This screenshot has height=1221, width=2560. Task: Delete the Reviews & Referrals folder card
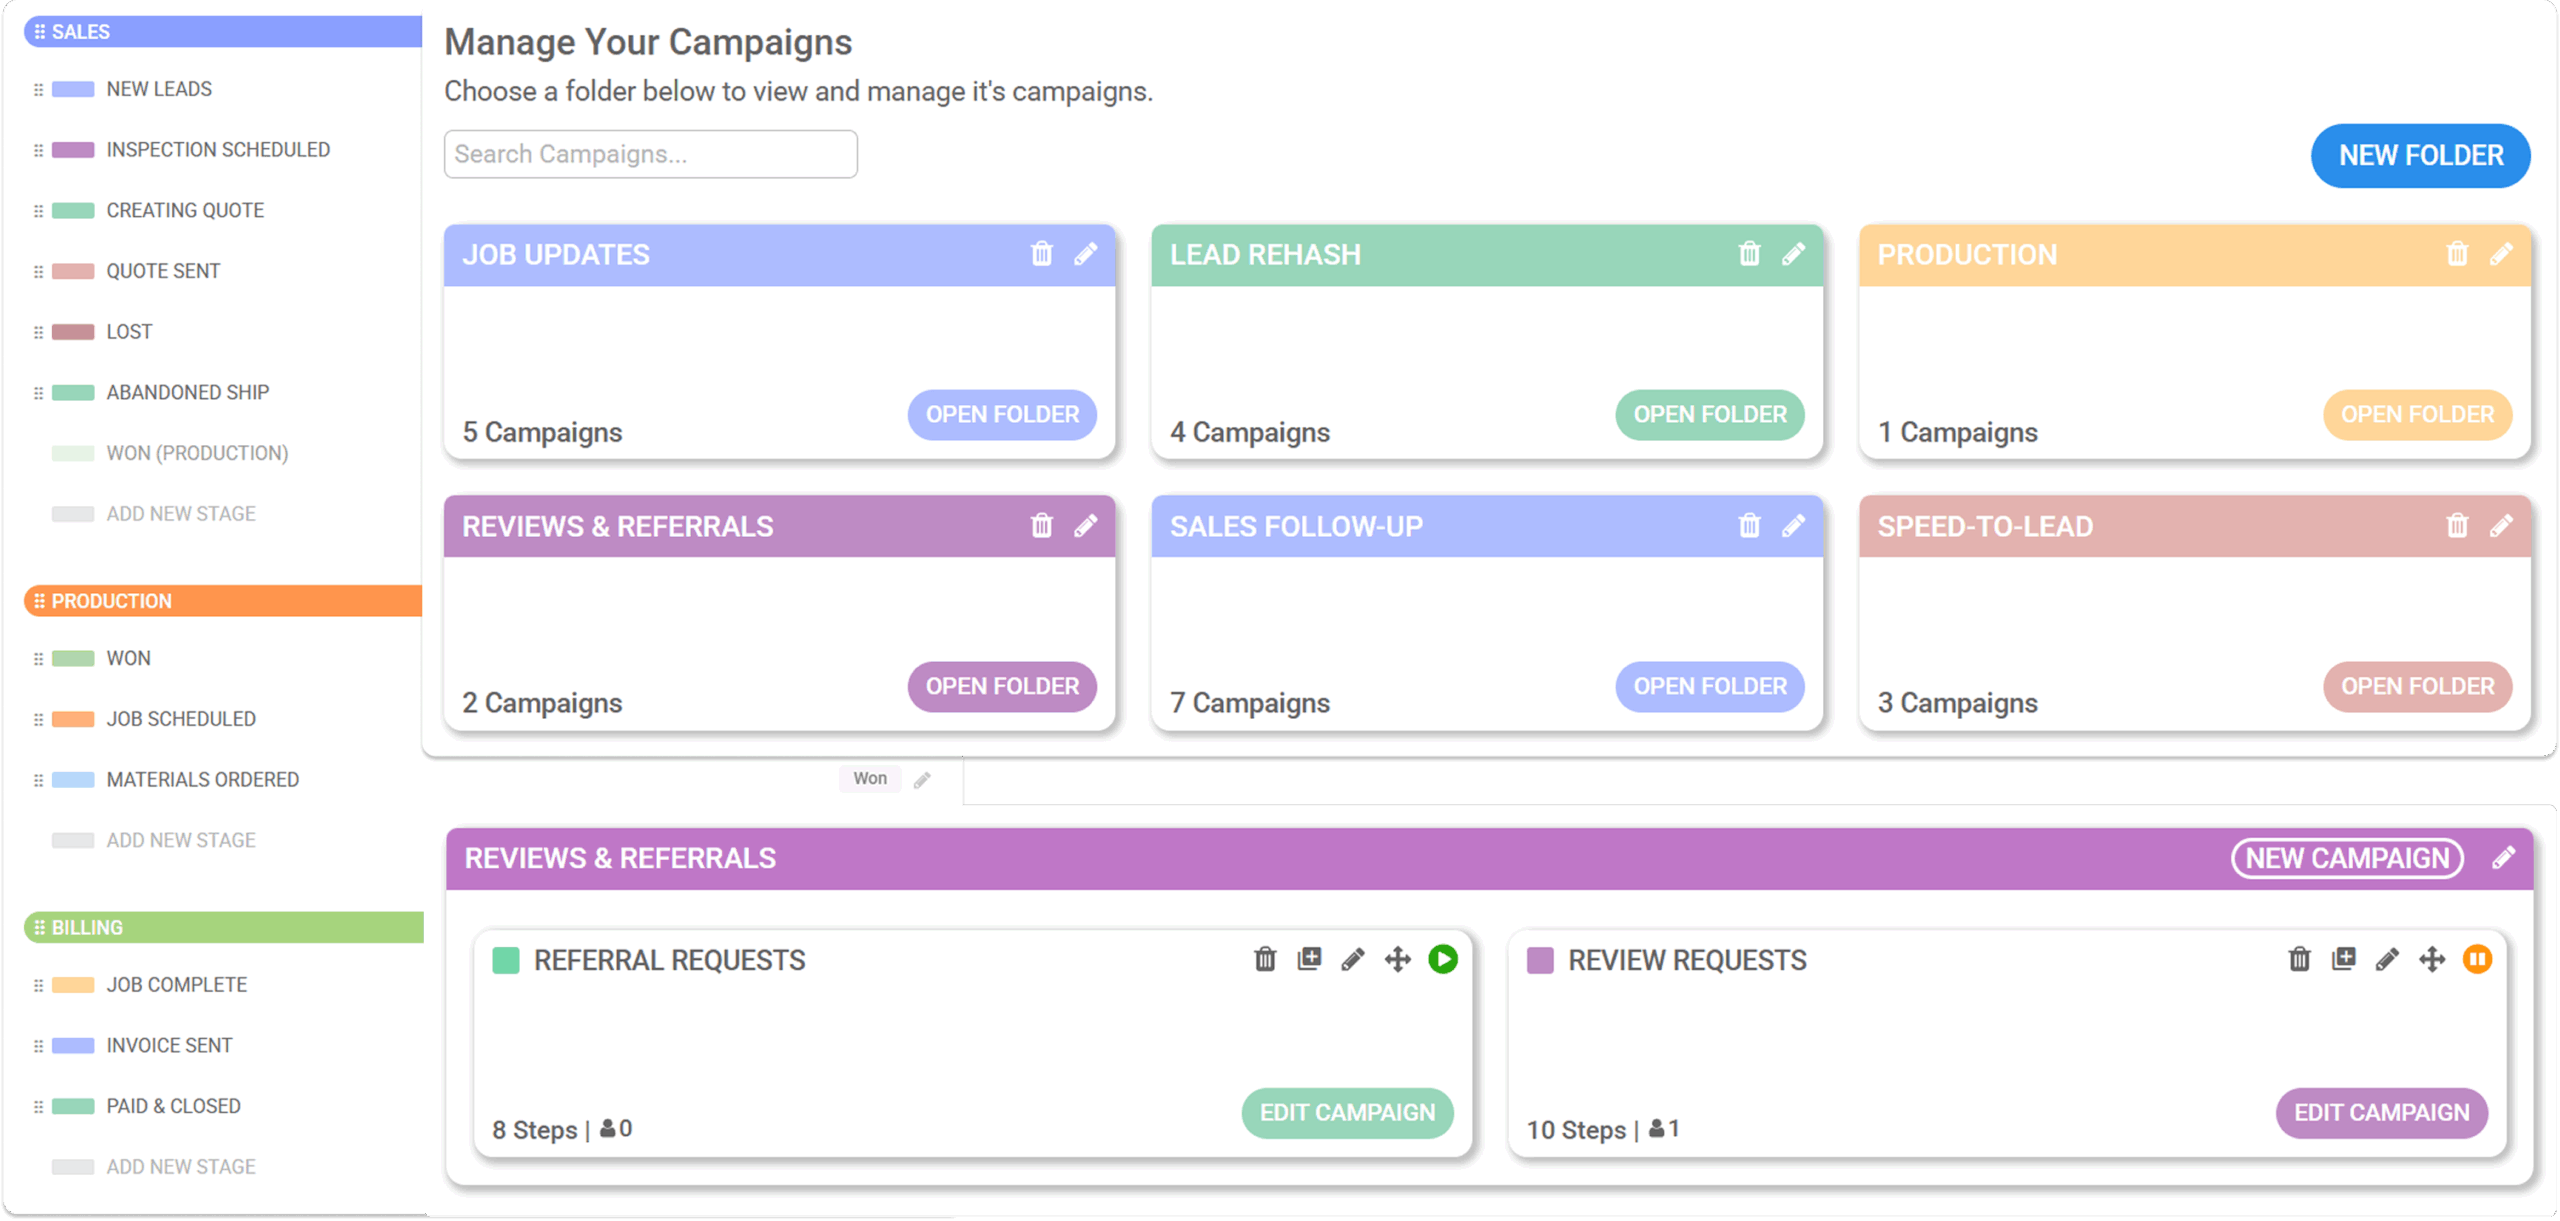[1041, 526]
